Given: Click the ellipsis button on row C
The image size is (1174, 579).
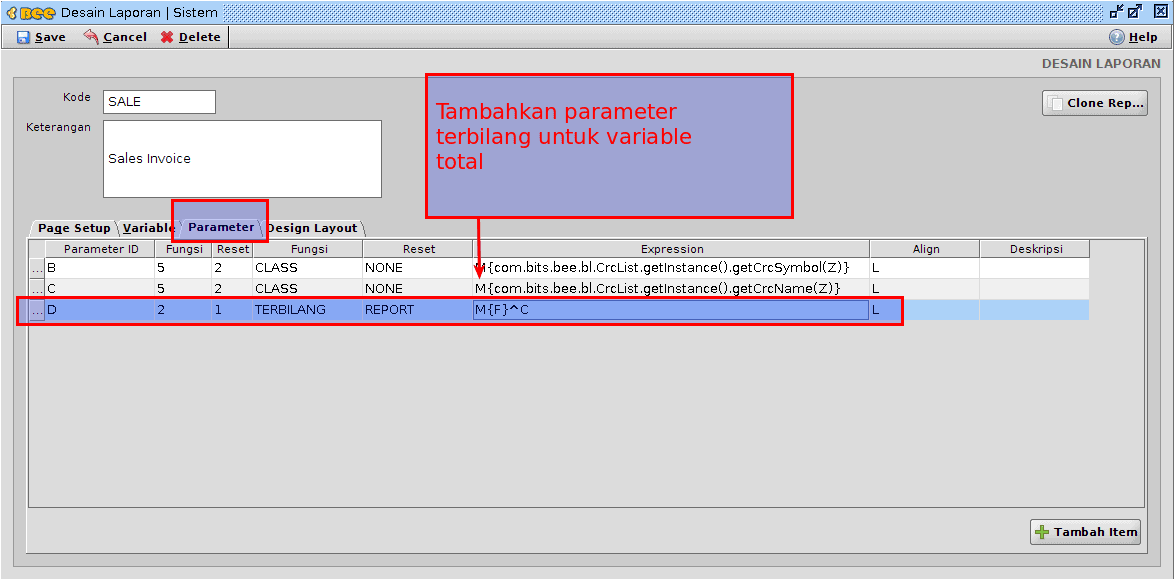Looking at the screenshot, I should (x=37, y=288).
